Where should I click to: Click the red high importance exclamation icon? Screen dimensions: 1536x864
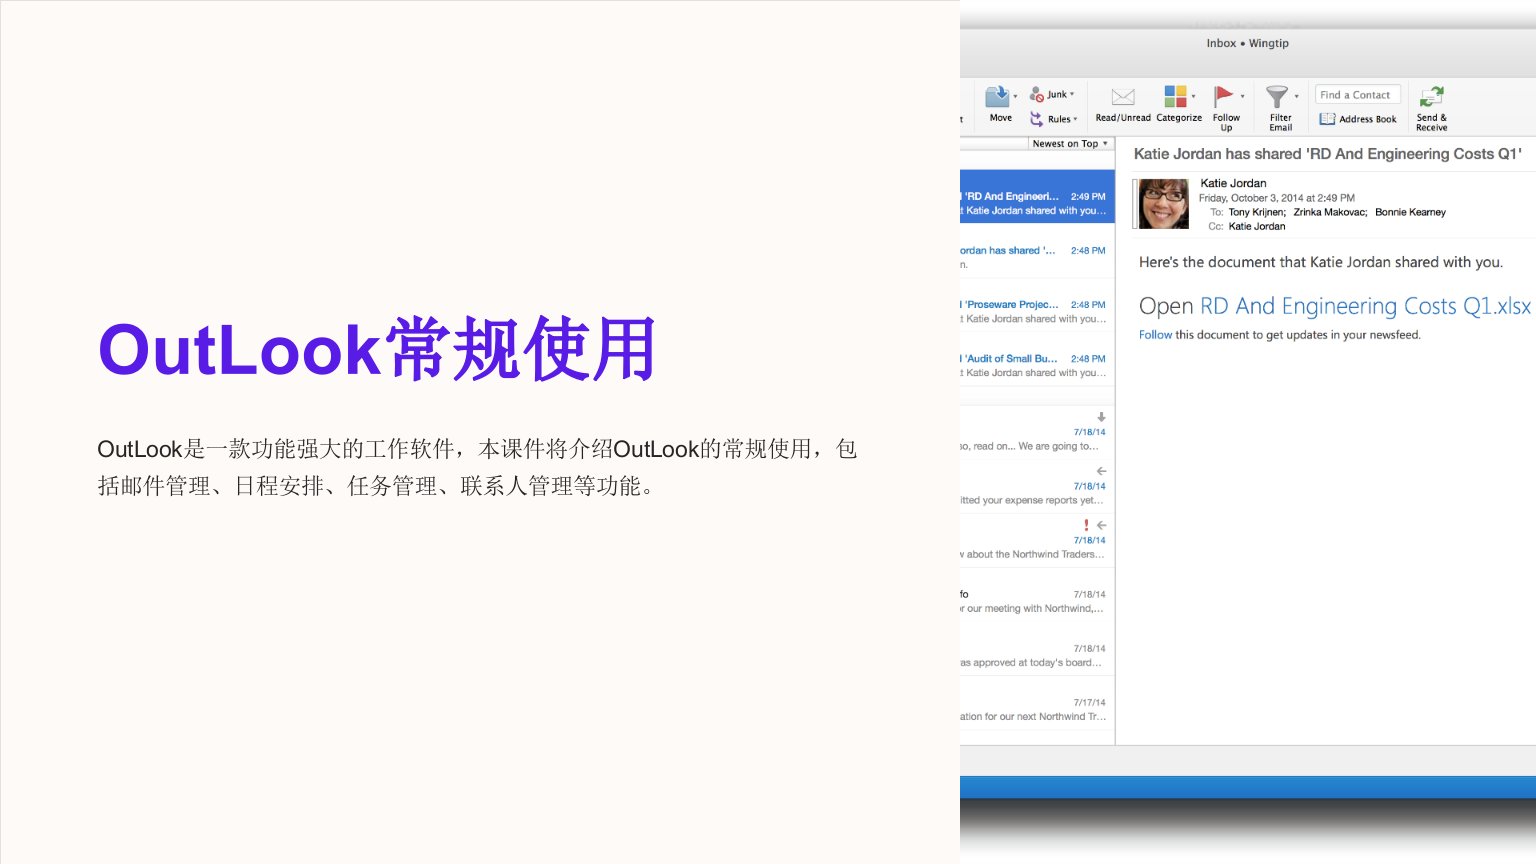click(1086, 525)
